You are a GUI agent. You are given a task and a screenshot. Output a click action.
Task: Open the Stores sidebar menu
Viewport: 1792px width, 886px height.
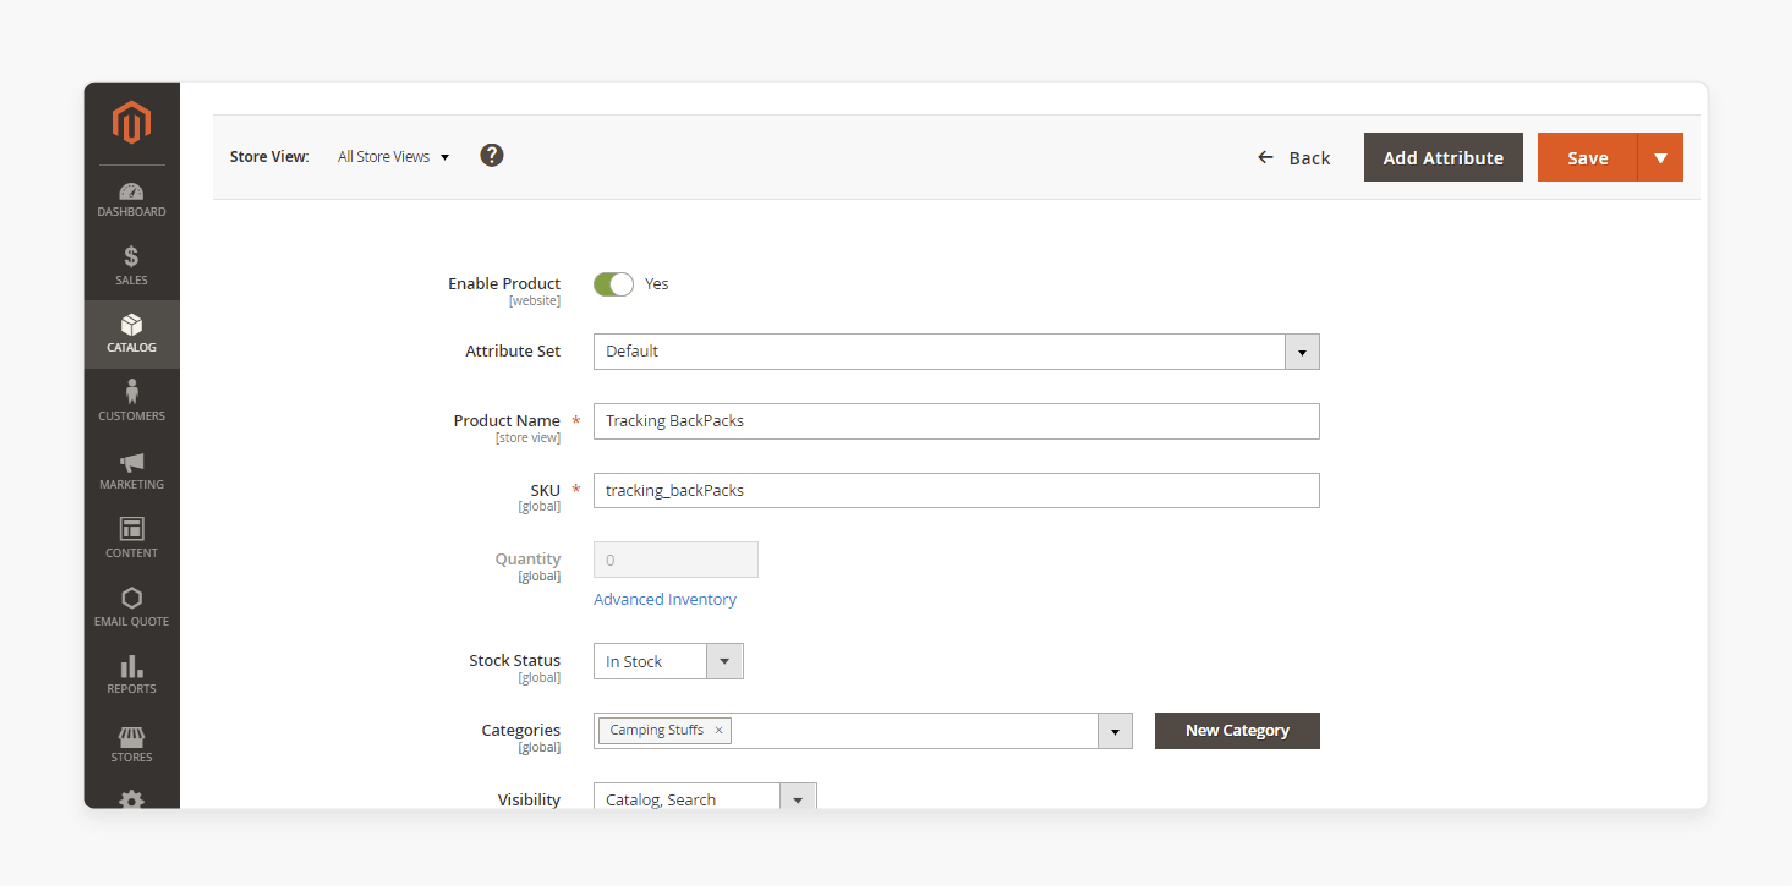click(132, 744)
